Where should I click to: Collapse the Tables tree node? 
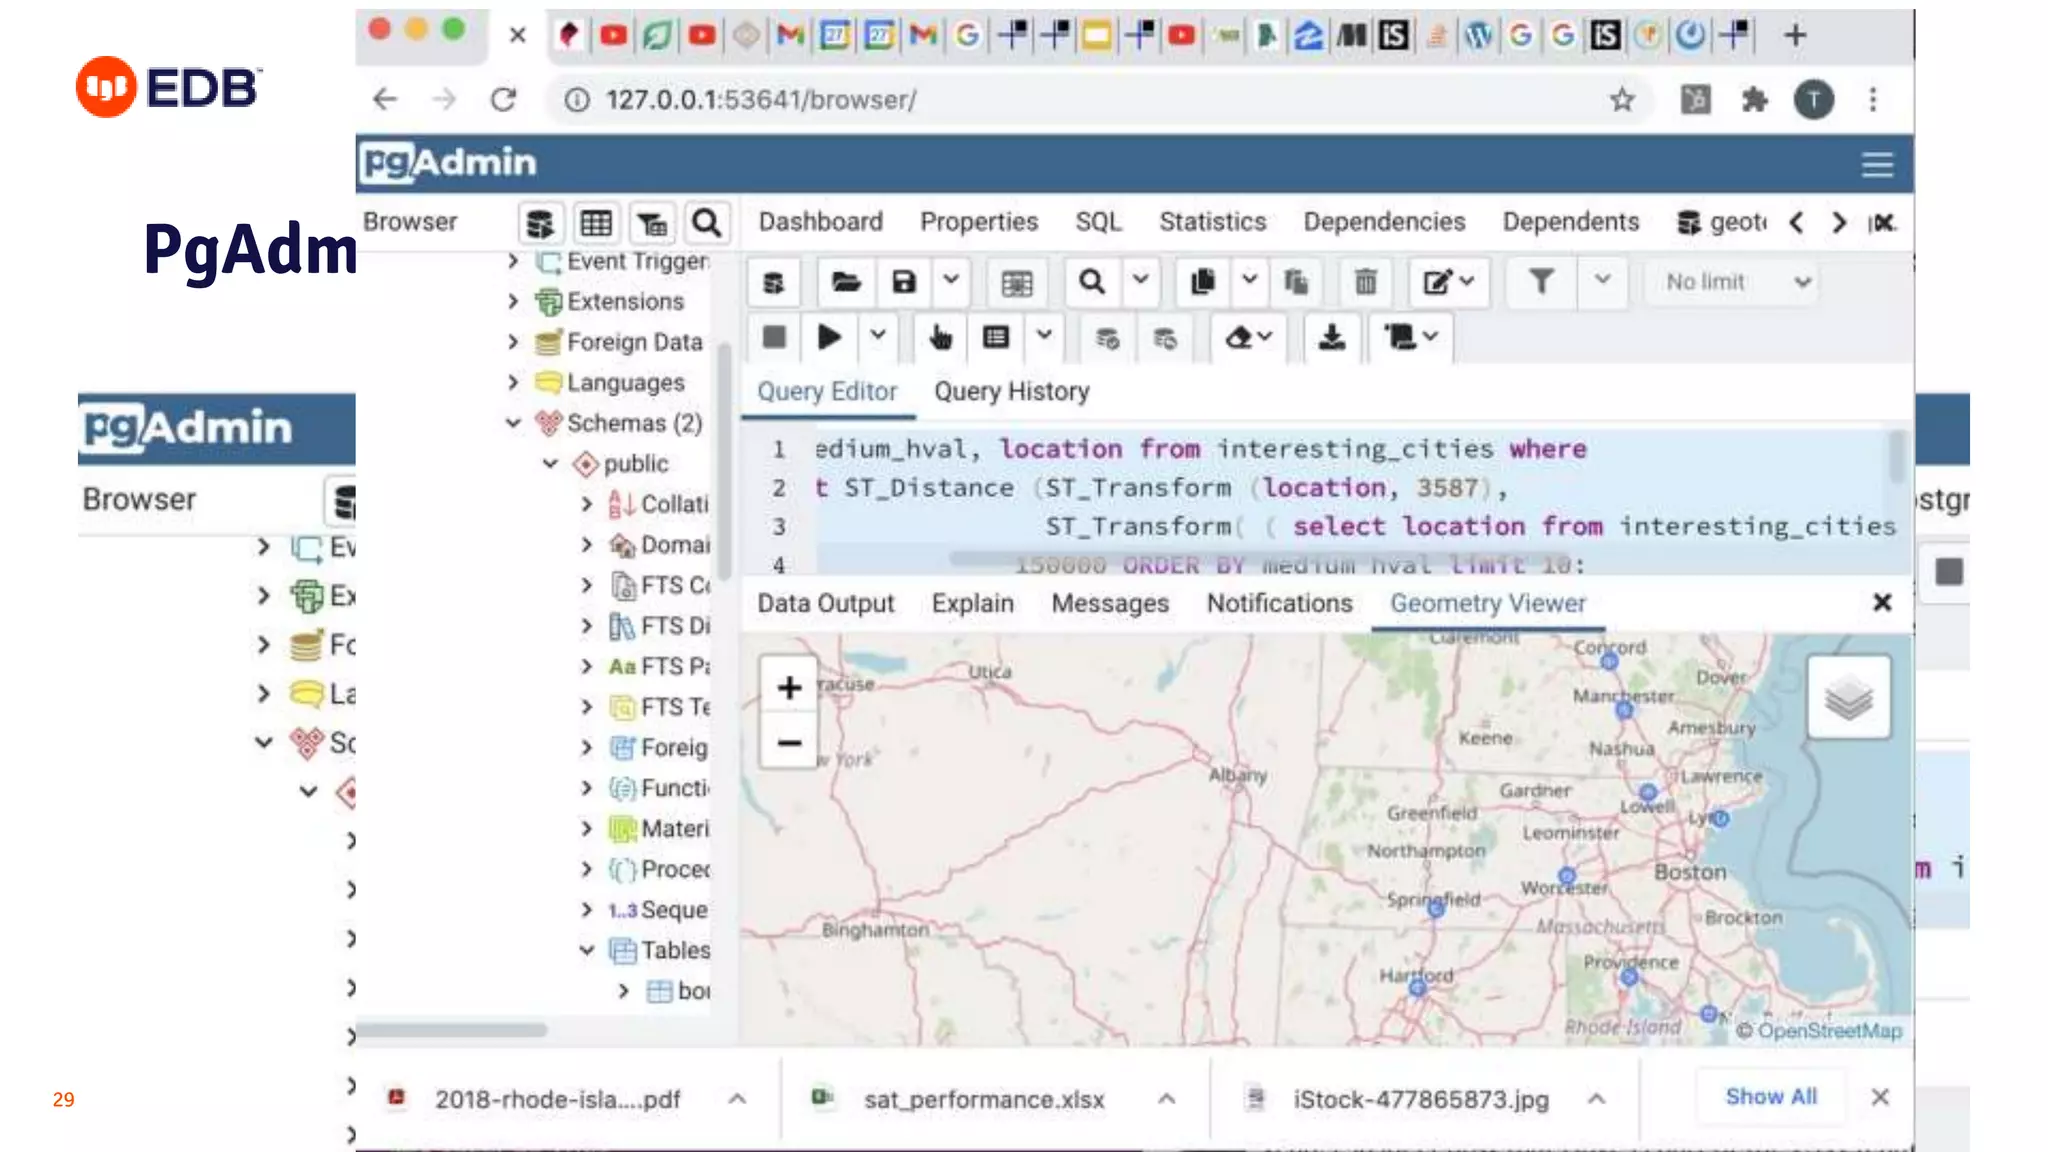point(587,951)
